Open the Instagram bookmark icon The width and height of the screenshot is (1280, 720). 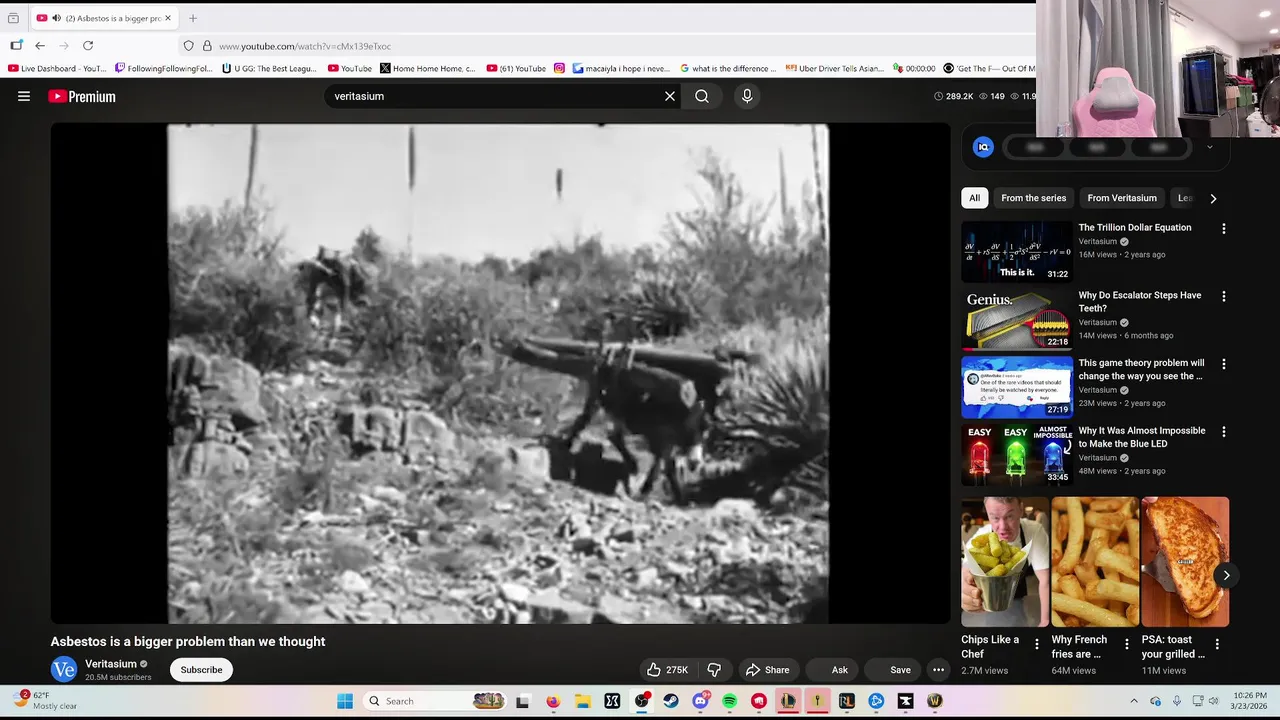pos(559,69)
